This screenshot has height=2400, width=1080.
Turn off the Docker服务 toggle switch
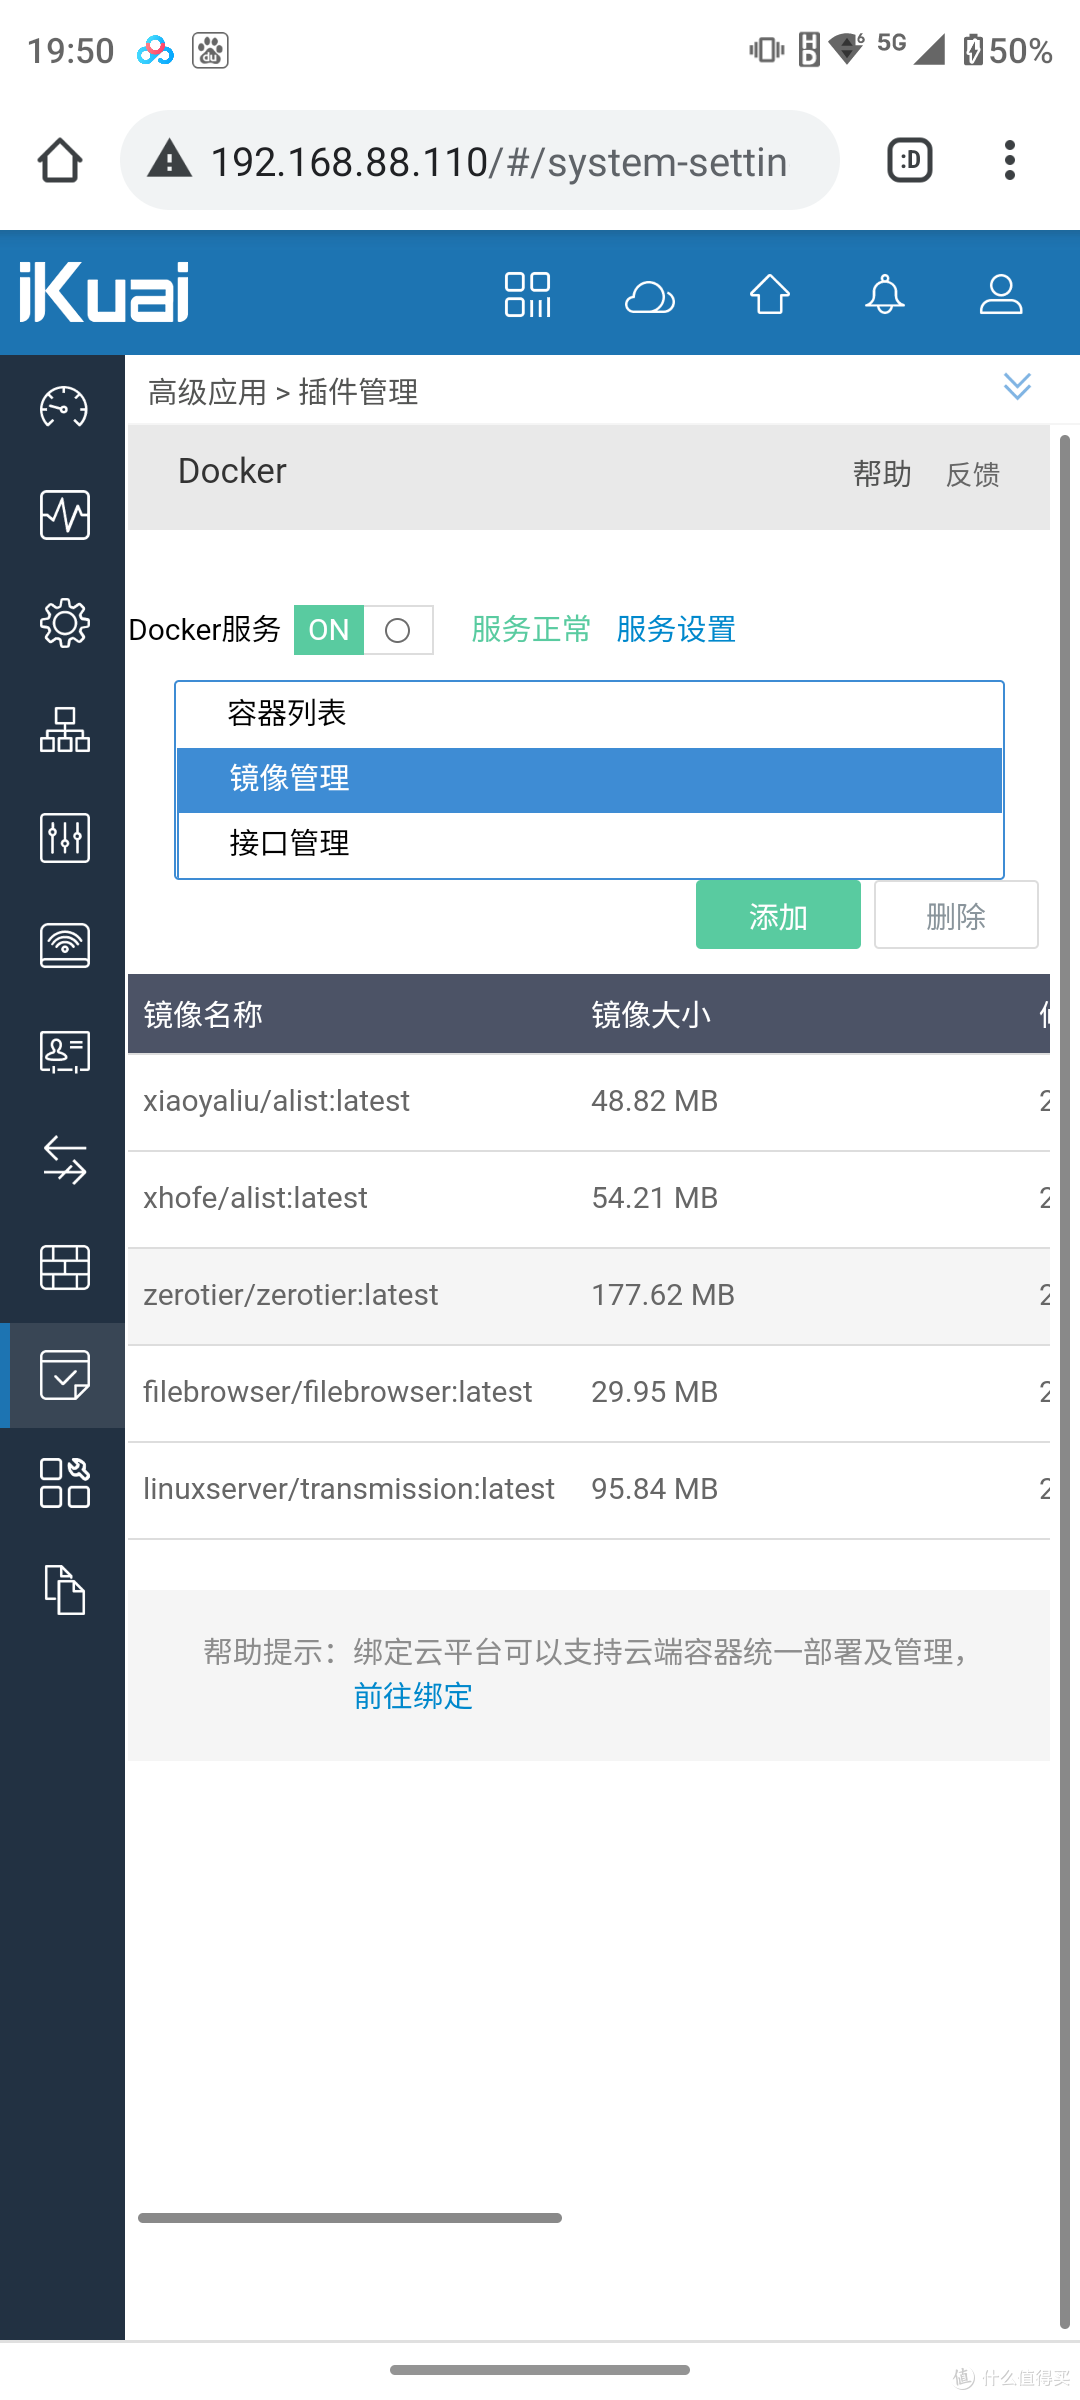point(397,630)
